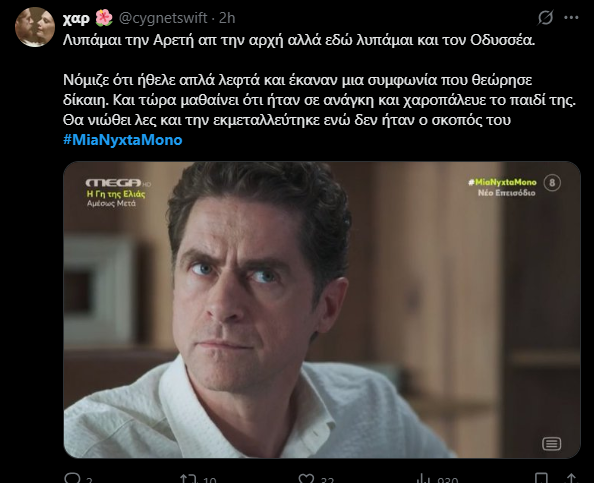Bookmark the post with the bookmark icon

(x=541, y=478)
